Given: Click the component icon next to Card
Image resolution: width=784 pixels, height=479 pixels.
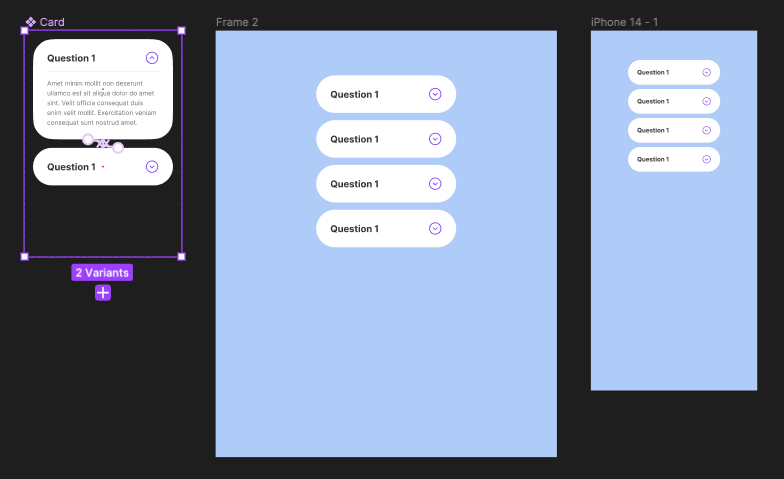Looking at the screenshot, I should pos(31,22).
